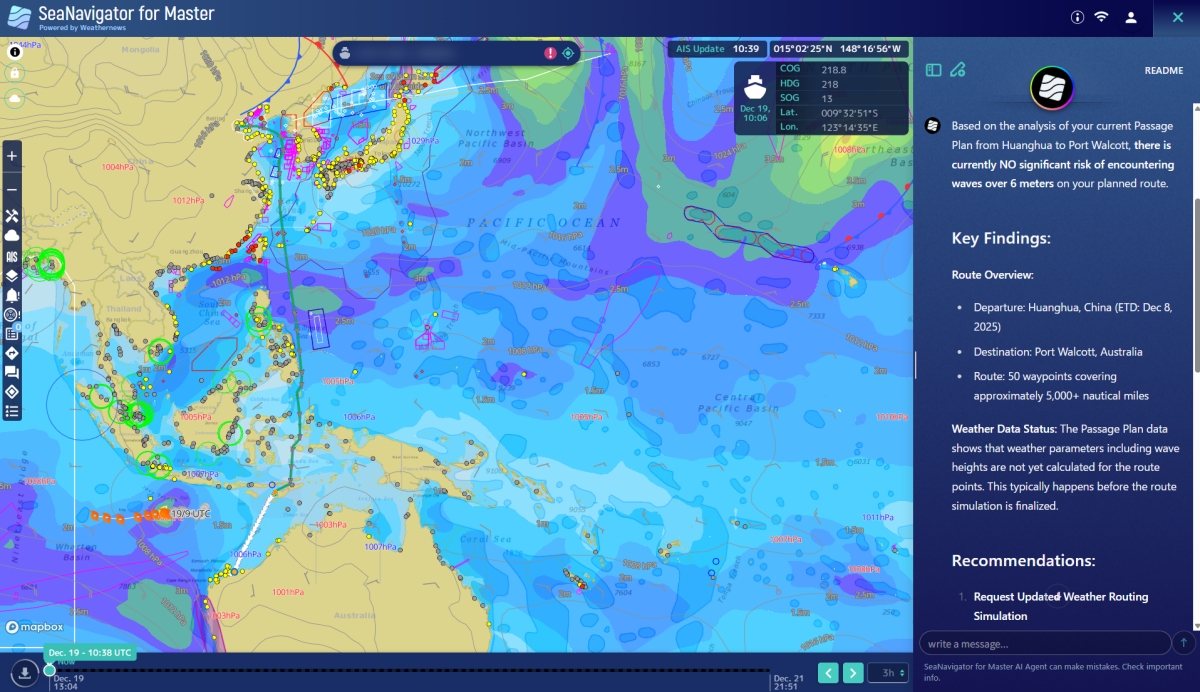Toggle the circular cloud weather overlay button
This screenshot has height=692, width=1200.
(15, 98)
